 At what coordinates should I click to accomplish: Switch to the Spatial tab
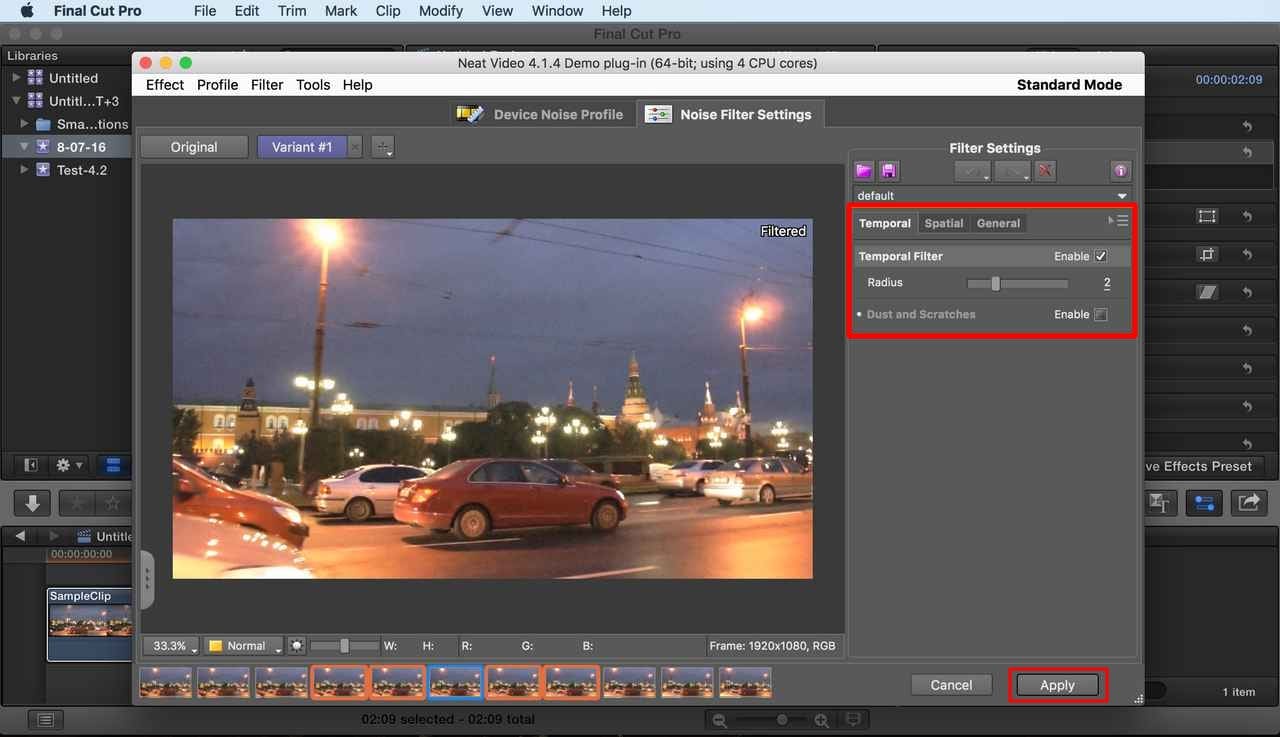click(944, 223)
